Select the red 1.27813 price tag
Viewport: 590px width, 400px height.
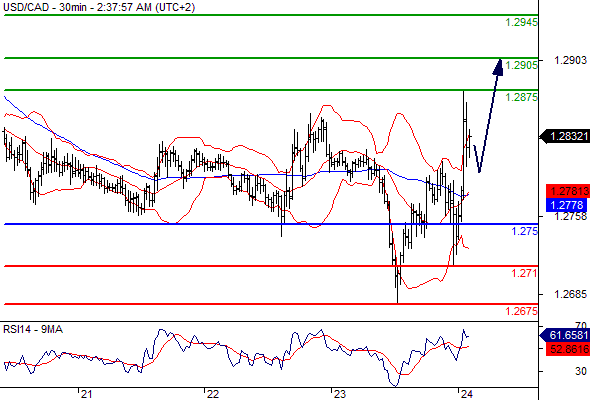click(568, 191)
